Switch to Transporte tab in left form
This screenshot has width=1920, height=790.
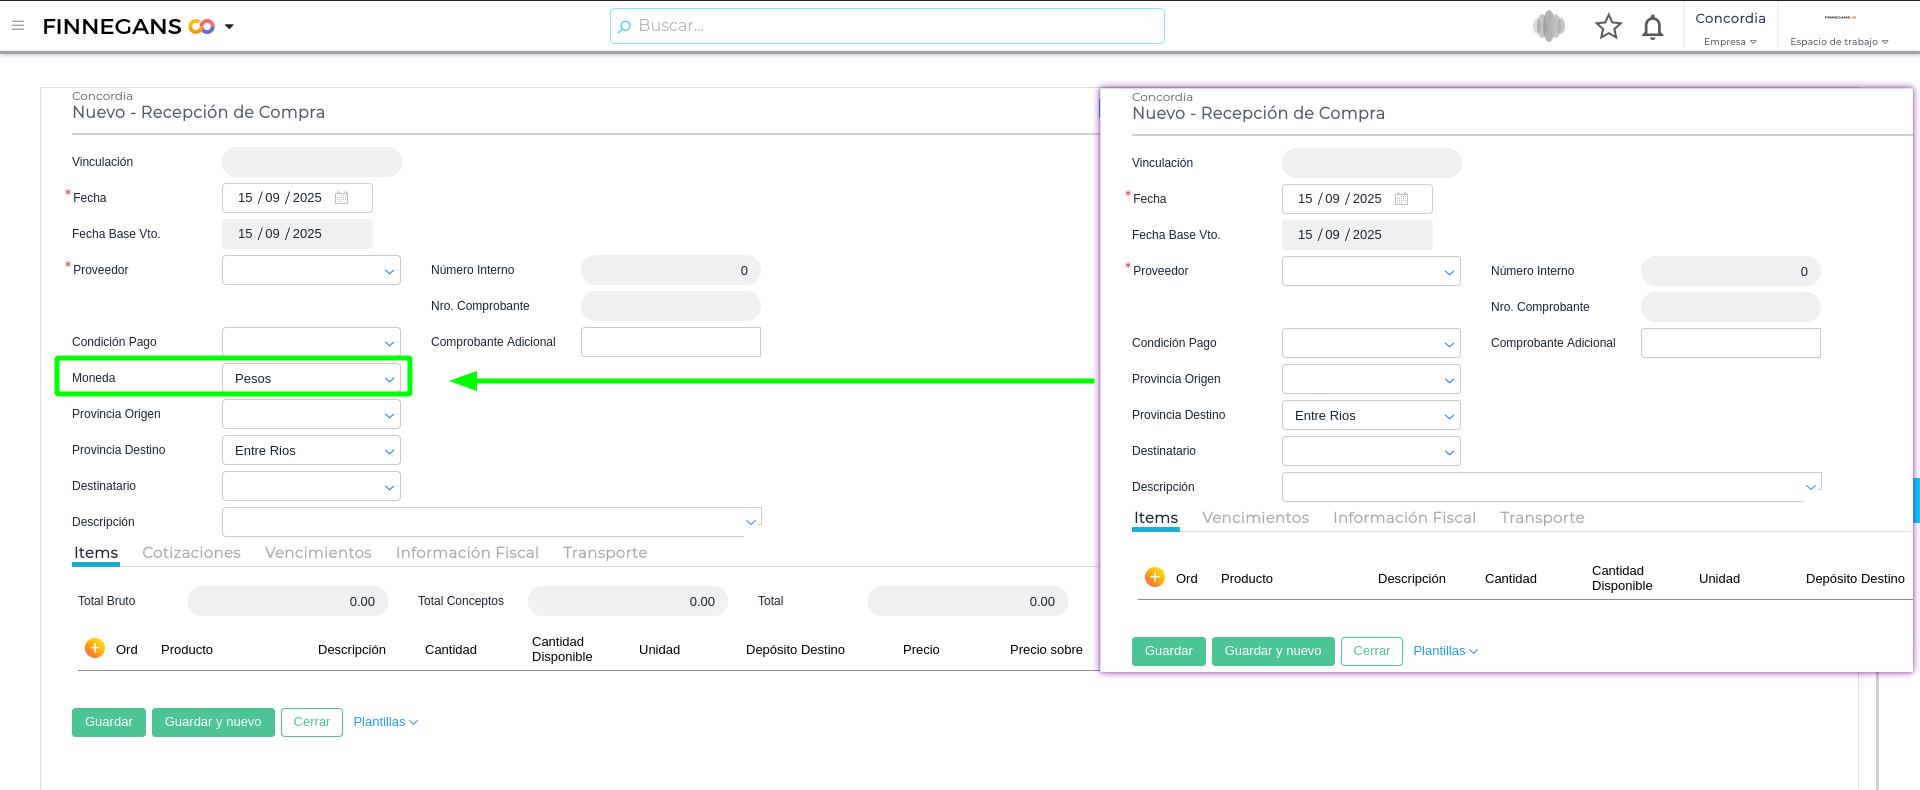[605, 553]
